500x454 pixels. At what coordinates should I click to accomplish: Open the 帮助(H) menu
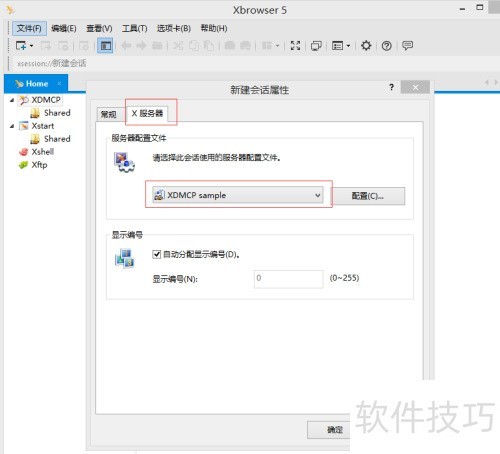[214, 28]
